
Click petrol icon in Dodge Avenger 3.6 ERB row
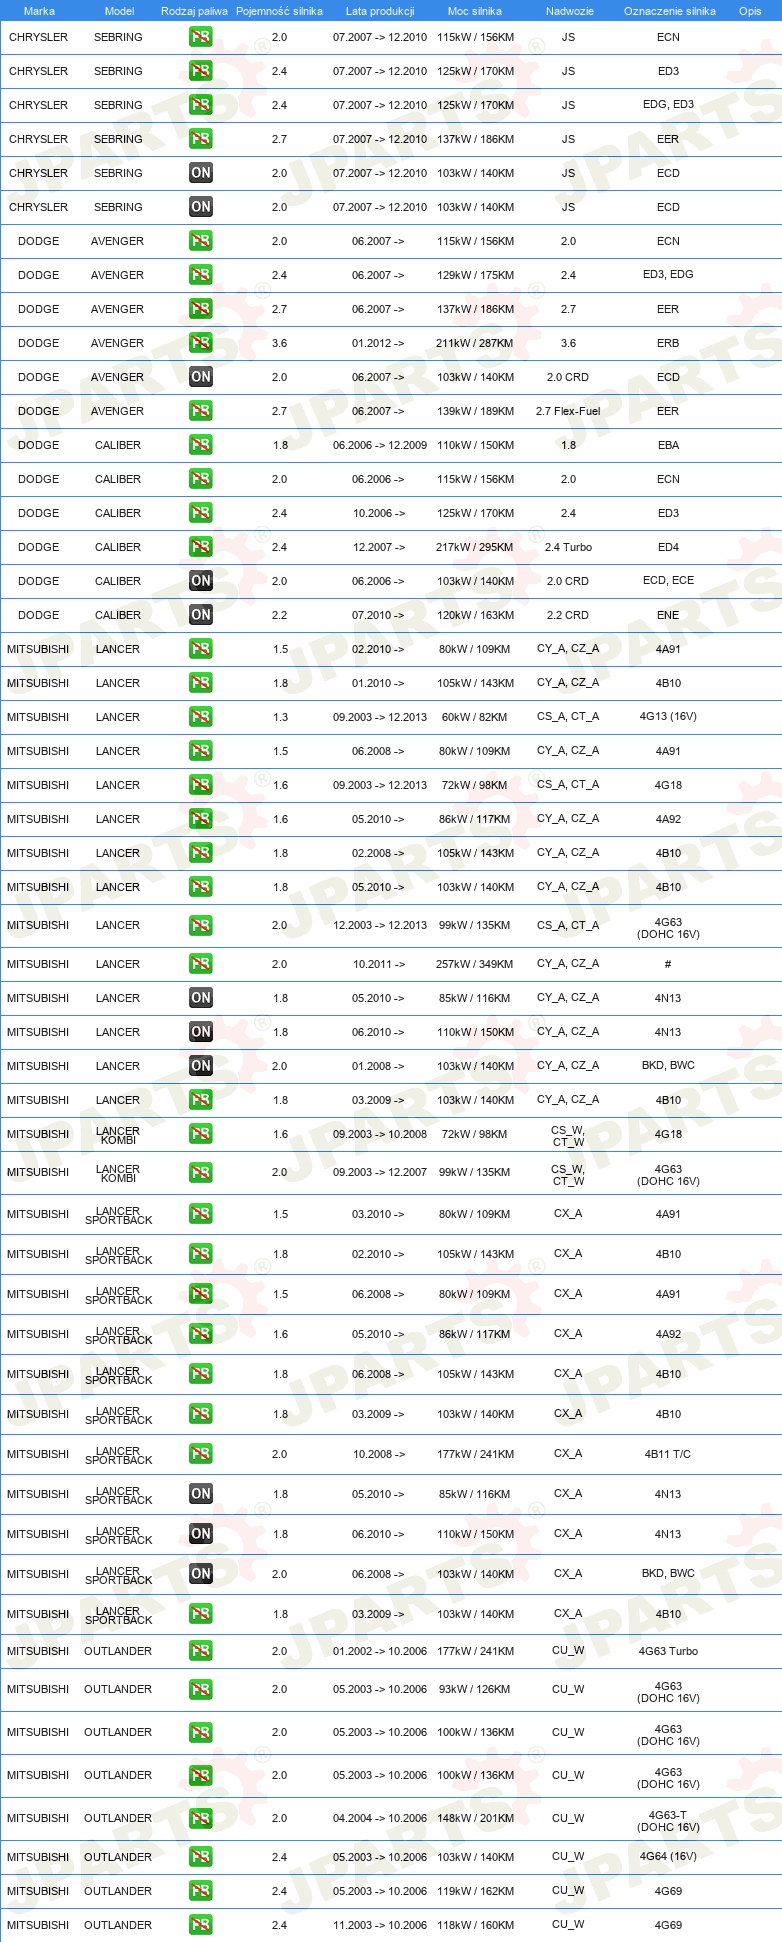tap(201, 343)
